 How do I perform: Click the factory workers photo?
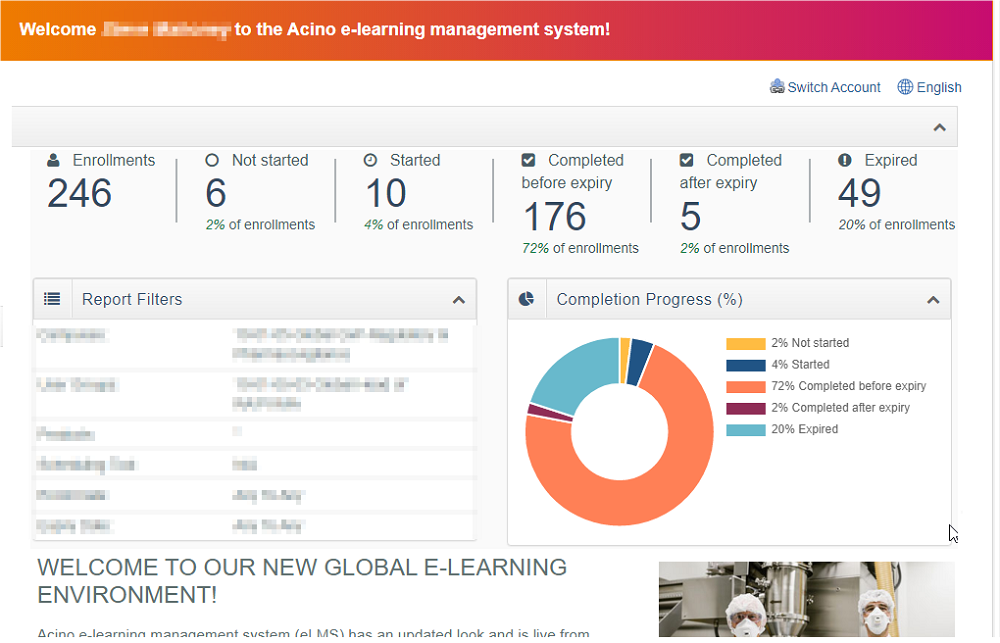coord(806,599)
